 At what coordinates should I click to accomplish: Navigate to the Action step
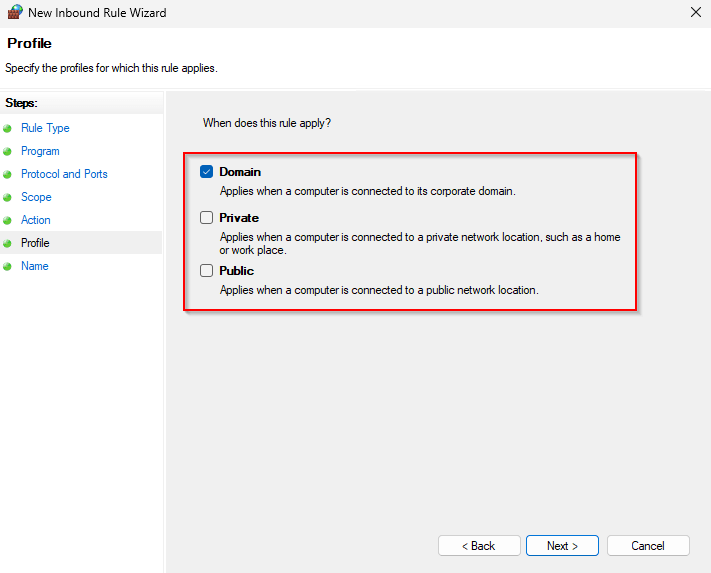(x=36, y=220)
